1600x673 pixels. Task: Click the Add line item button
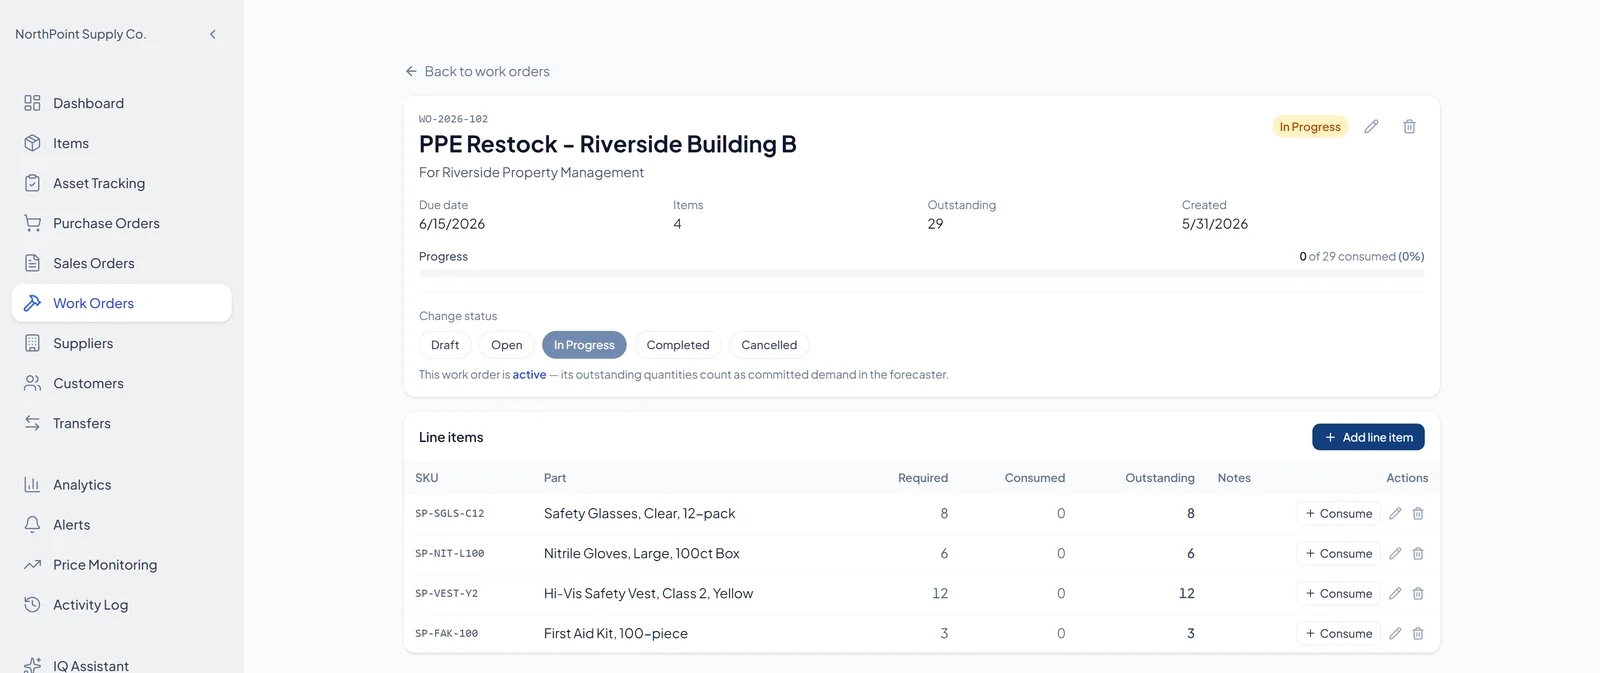pos(1368,437)
